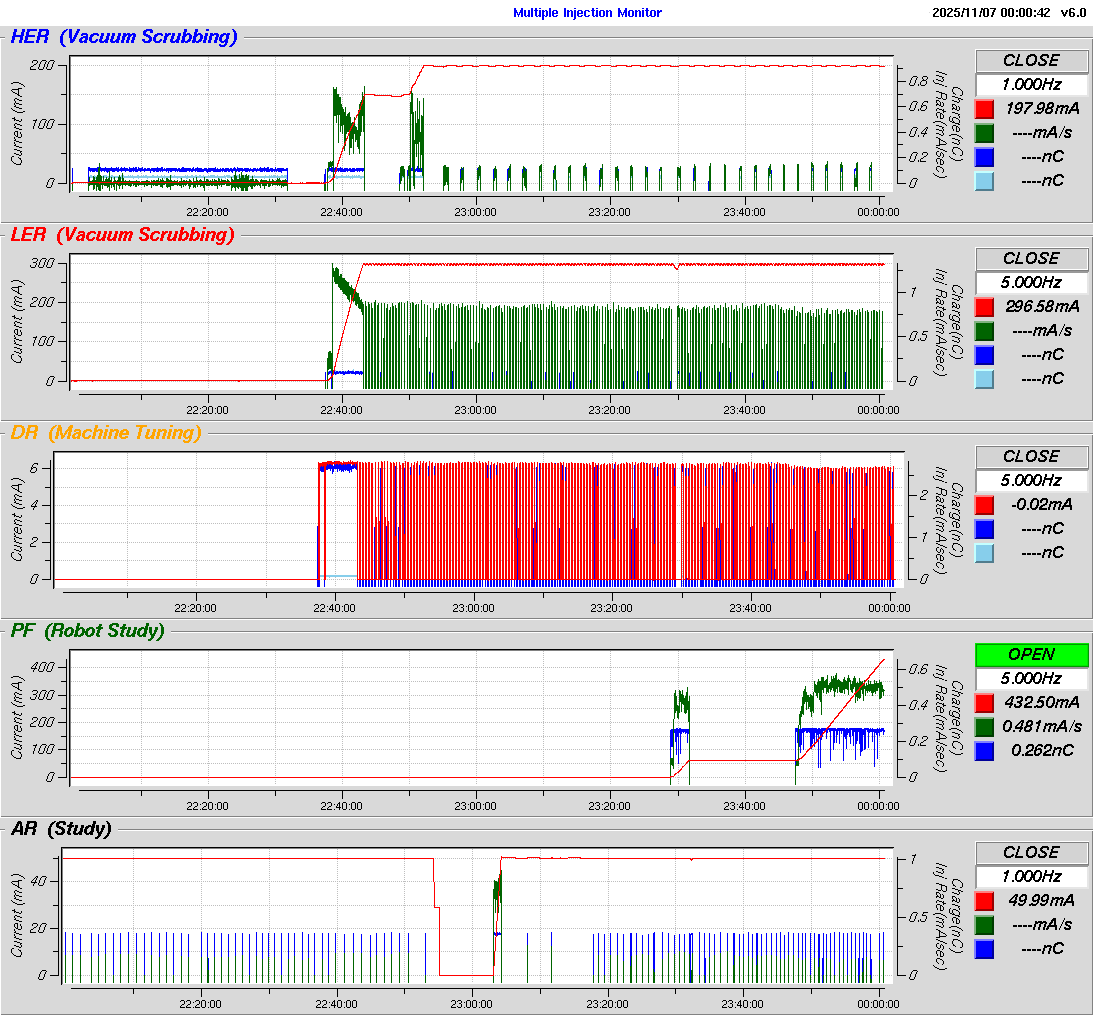Click the PF green injection rate swatch
The height and width of the screenshot is (1015, 1093).
pos(984,726)
